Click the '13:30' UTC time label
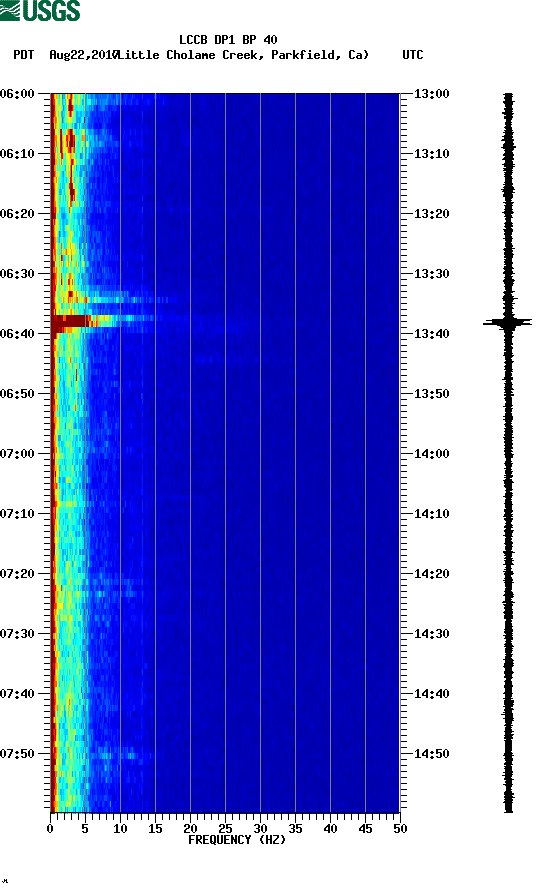This screenshot has width=552, height=892. pyautogui.click(x=431, y=274)
